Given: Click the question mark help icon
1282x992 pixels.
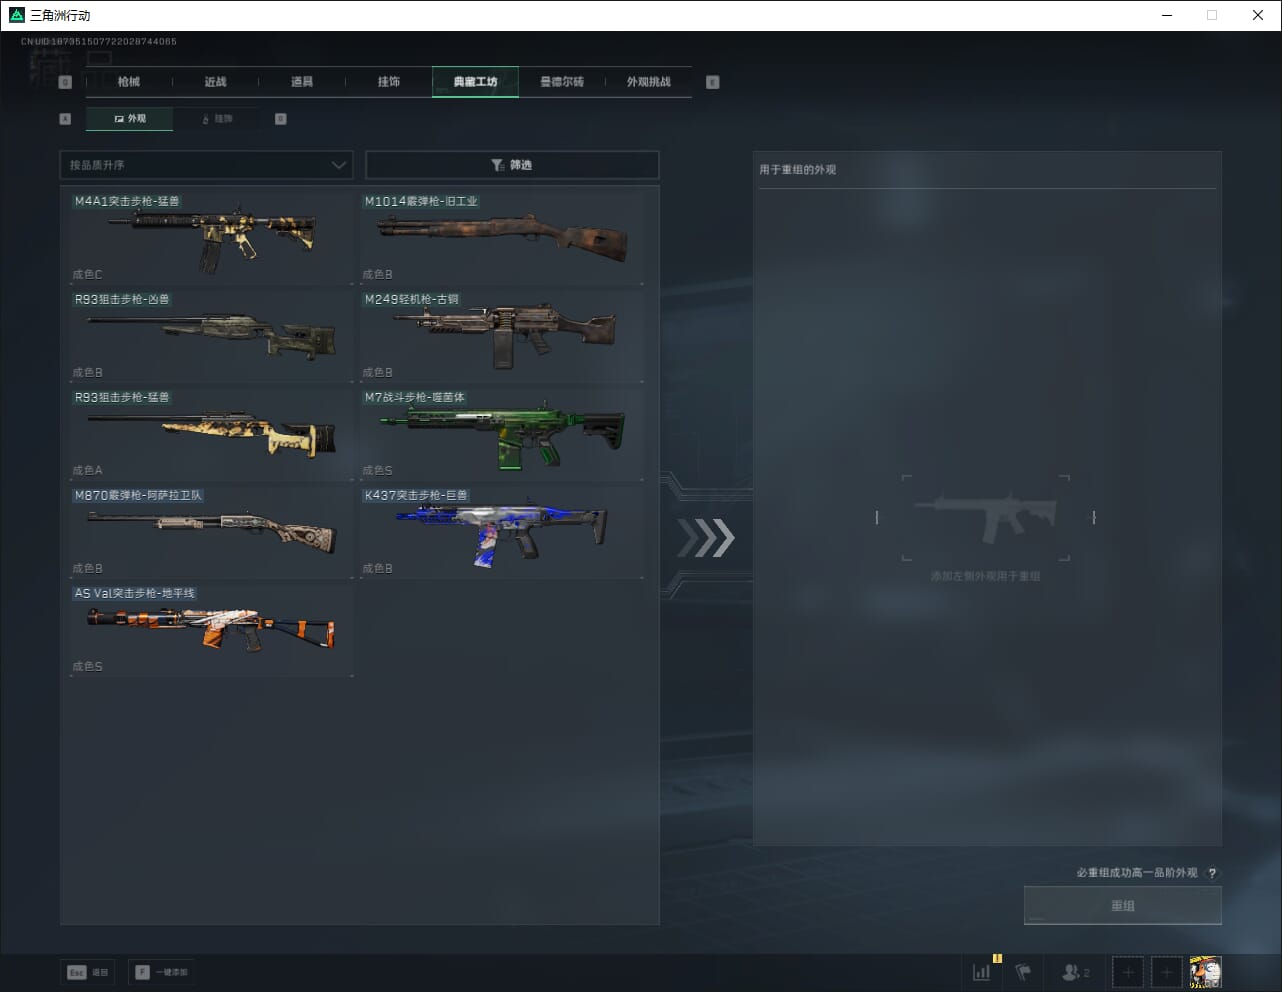Looking at the screenshot, I should pyautogui.click(x=1212, y=873).
